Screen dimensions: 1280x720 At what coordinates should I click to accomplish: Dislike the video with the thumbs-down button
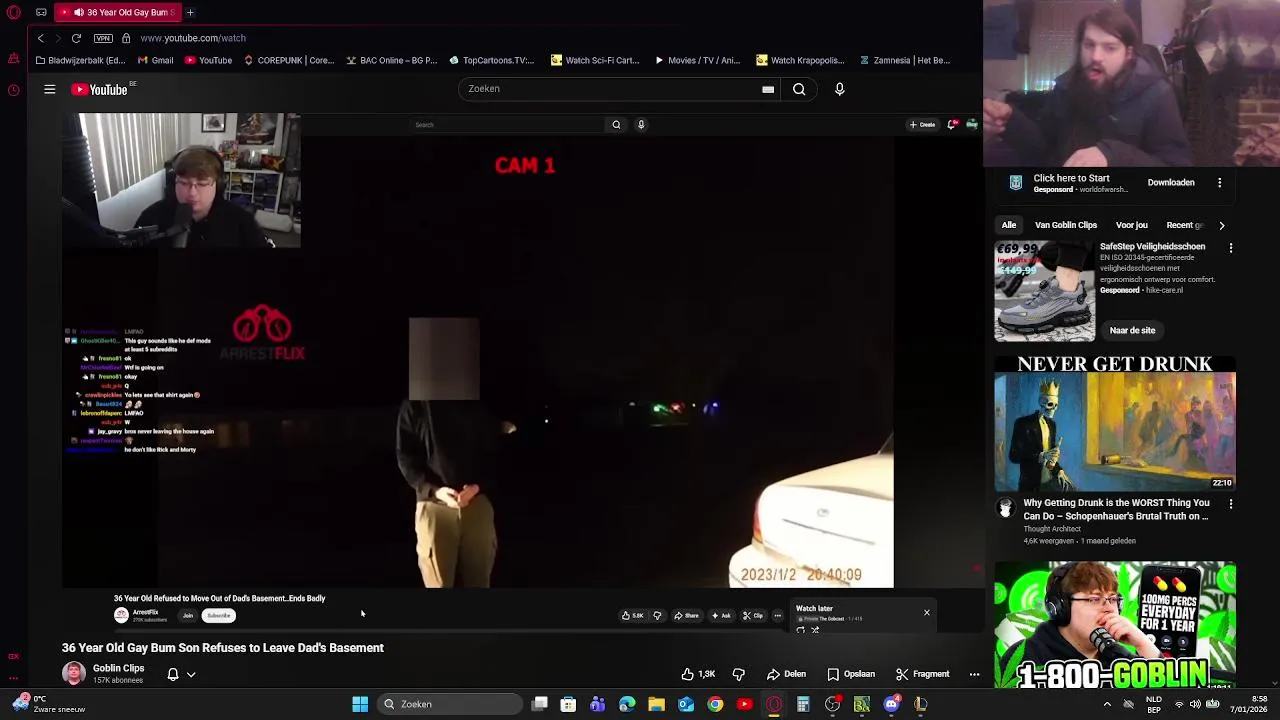click(739, 674)
